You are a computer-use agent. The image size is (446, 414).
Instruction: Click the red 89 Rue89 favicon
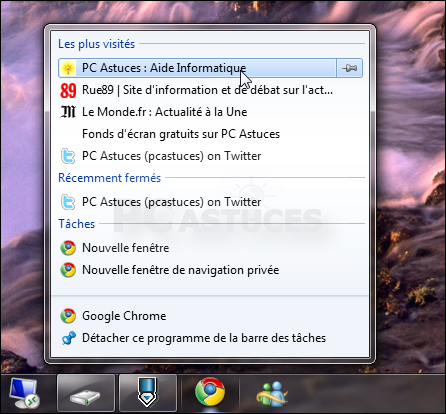68,91
